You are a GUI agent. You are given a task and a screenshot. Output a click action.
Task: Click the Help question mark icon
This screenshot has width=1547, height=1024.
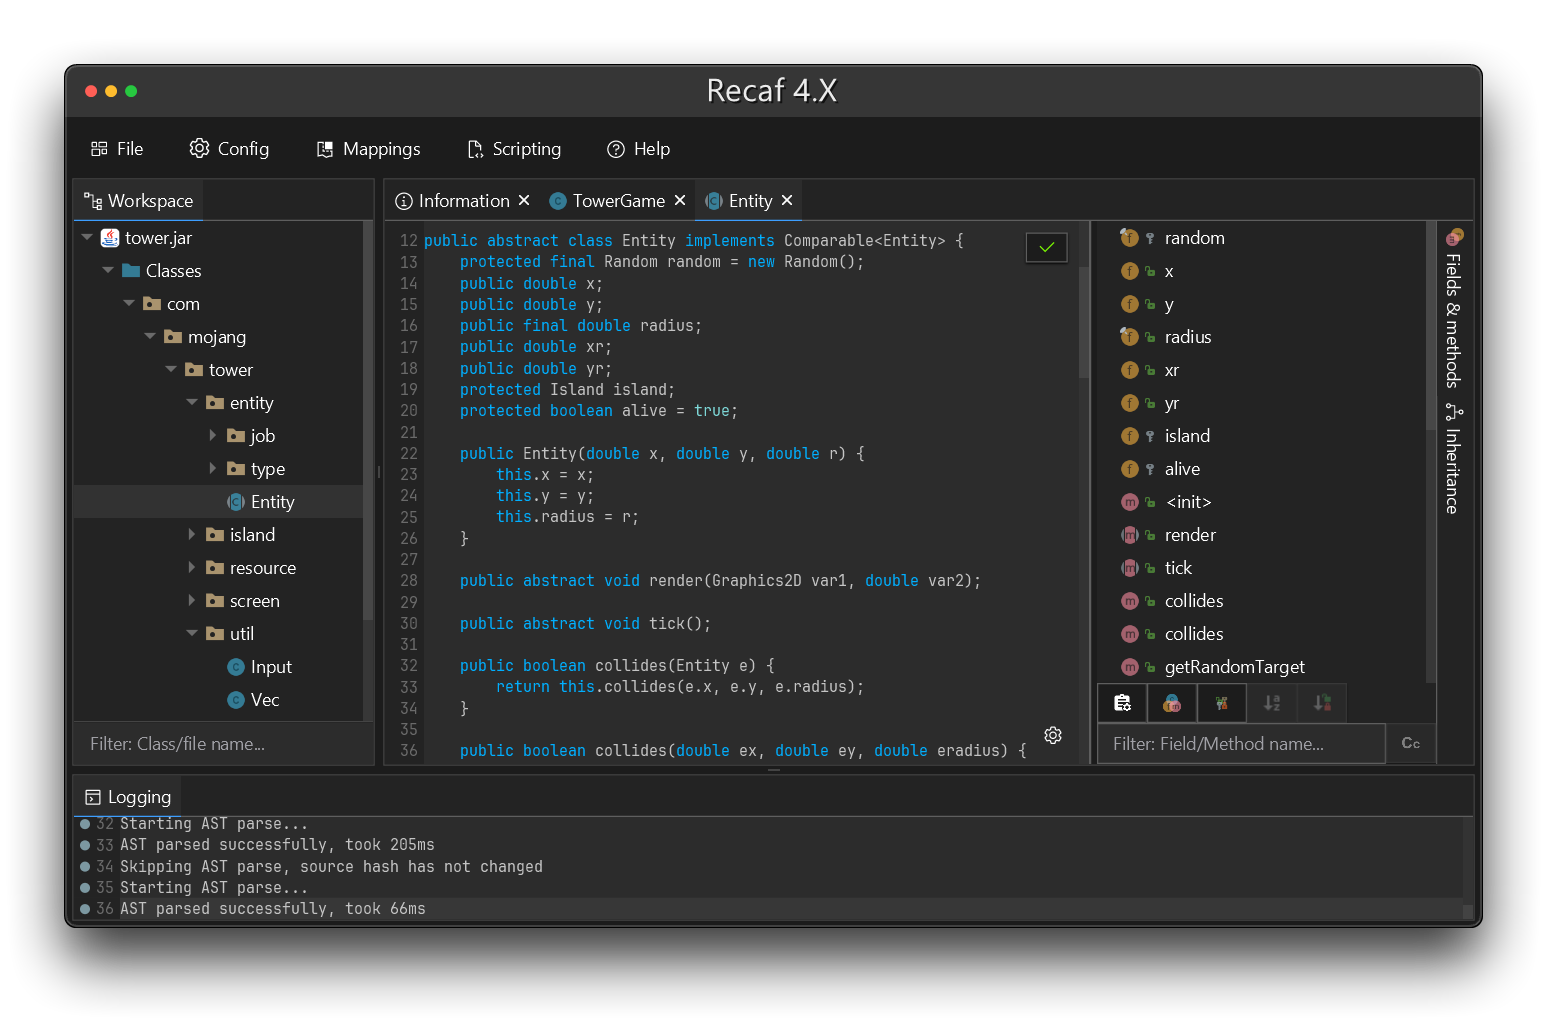616,149
